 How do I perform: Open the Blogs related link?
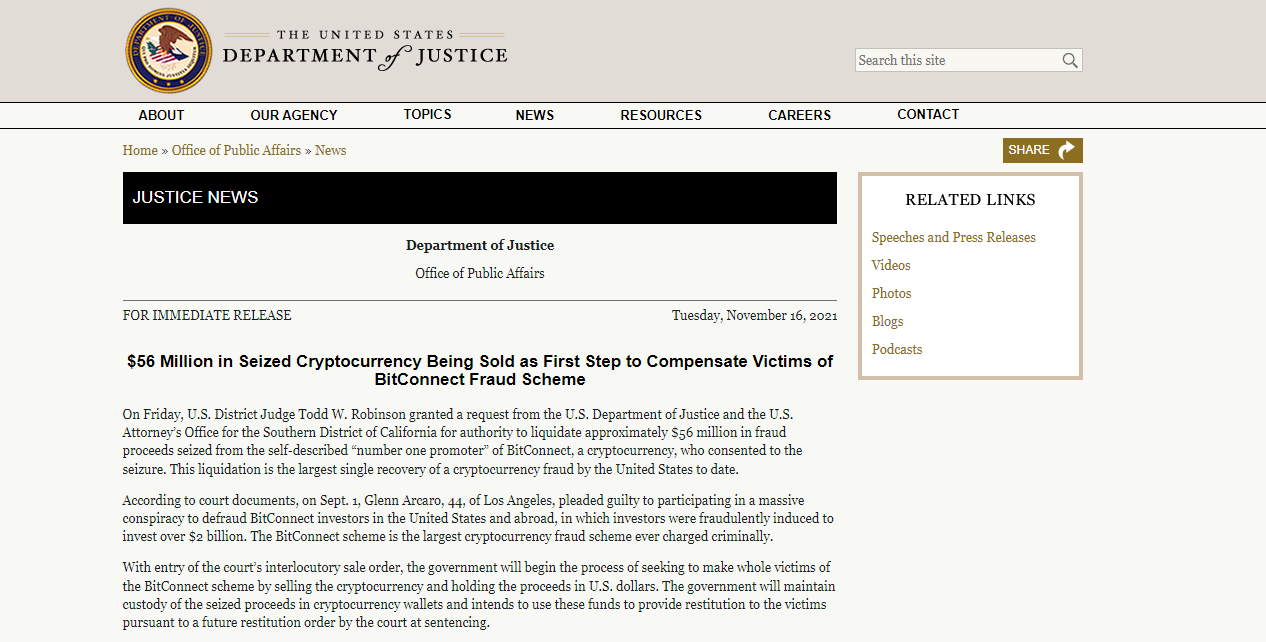pos(888,321)
